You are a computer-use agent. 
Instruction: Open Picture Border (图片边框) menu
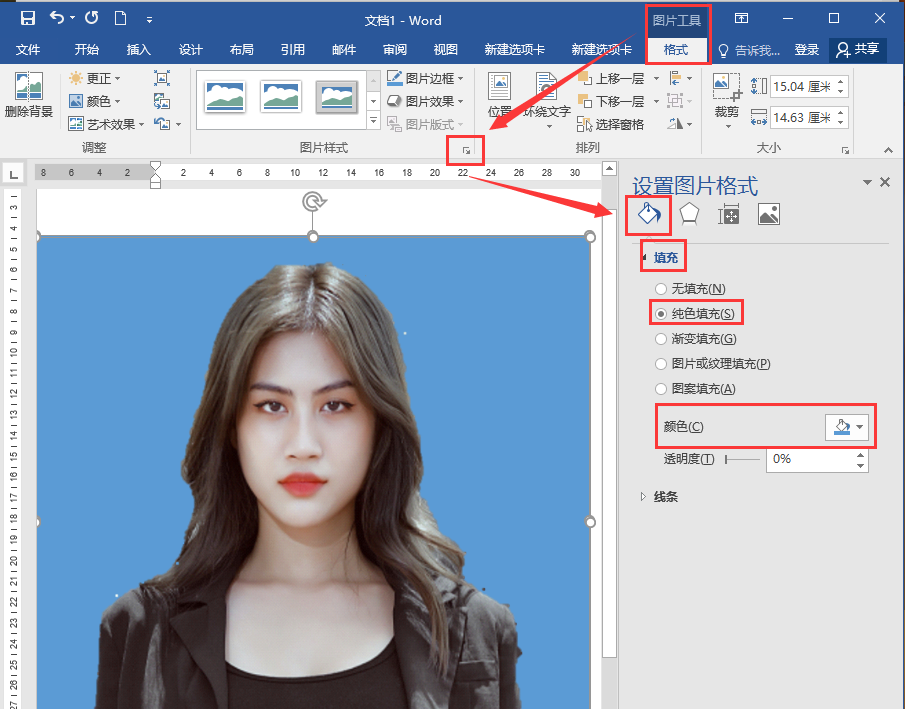425,78
